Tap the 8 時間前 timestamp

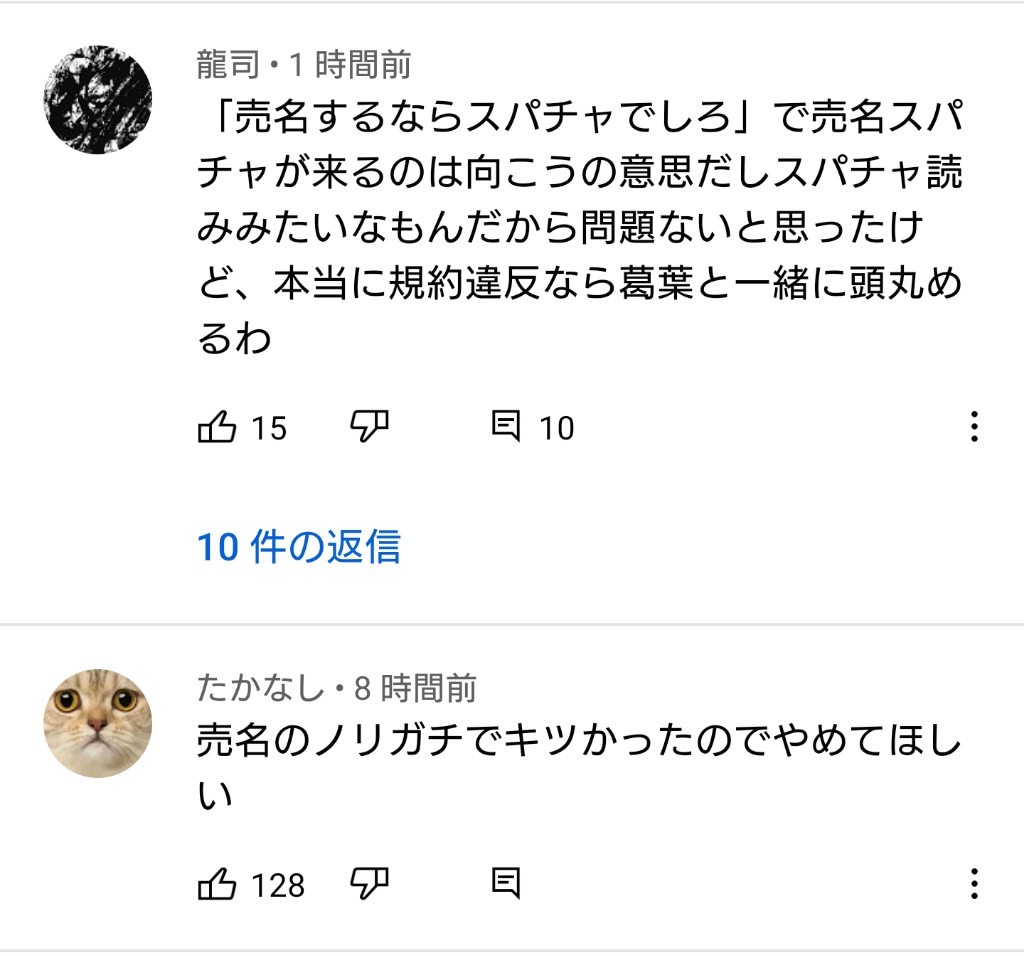click(x=415, y=688)
